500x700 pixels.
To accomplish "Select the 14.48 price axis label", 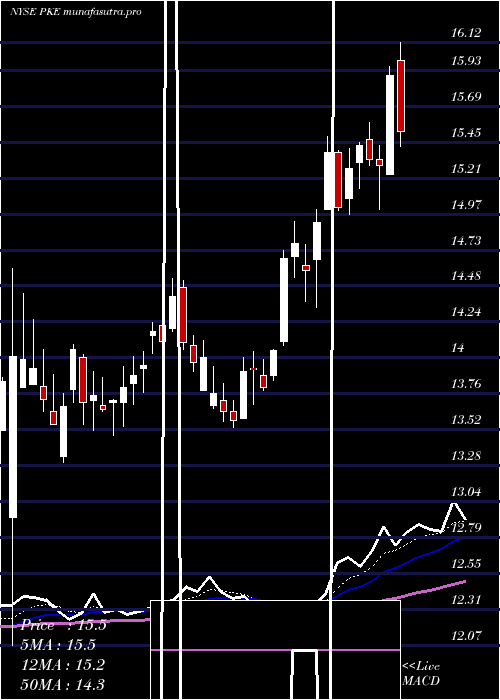I will [x=466, y=276].
